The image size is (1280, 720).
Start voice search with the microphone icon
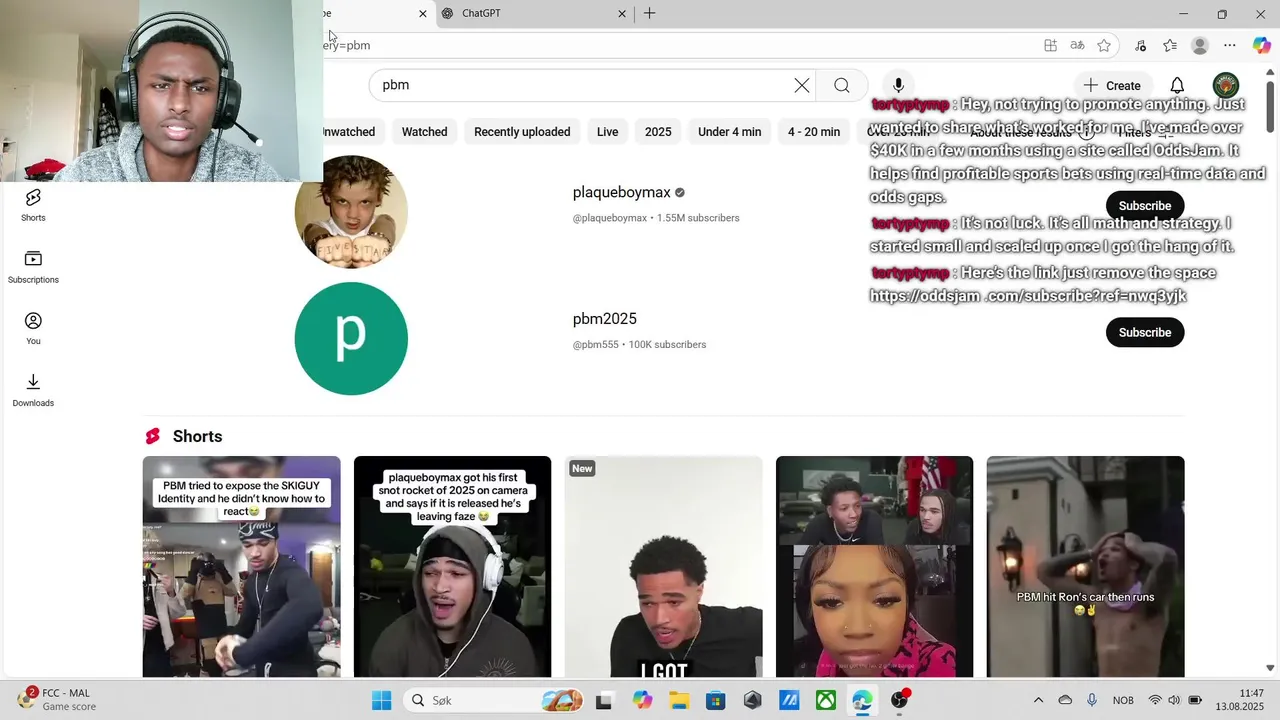(898, 85)
